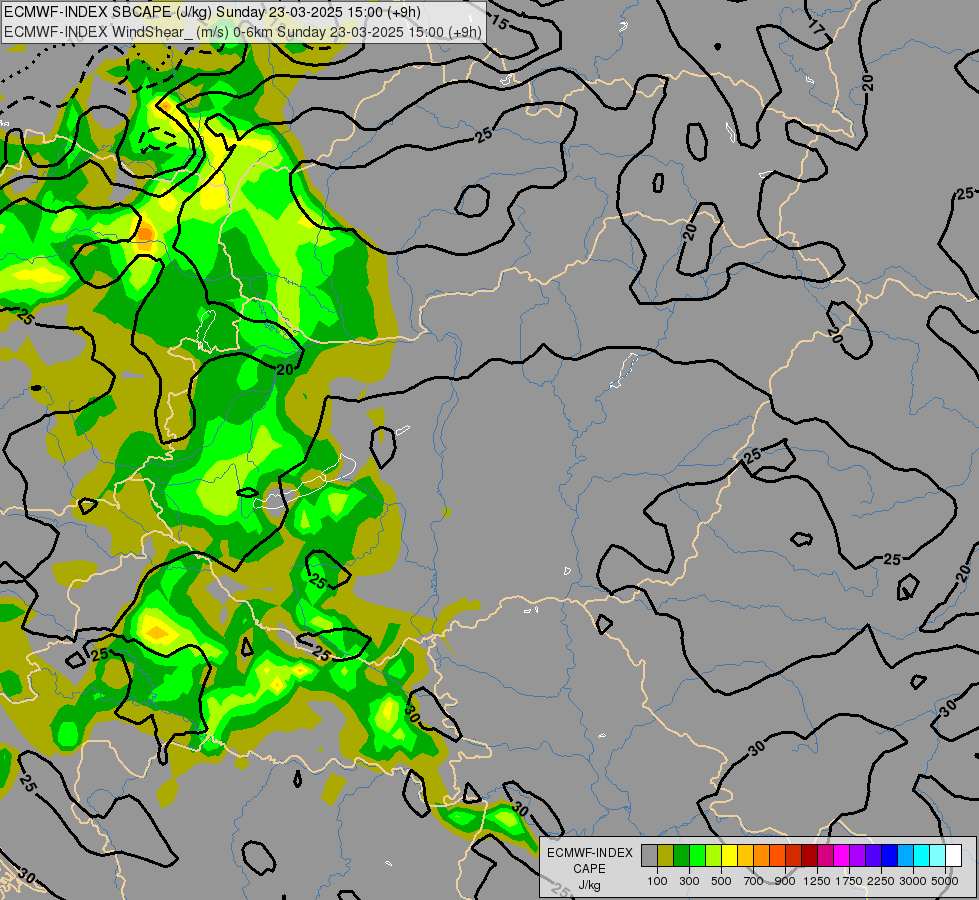Viewport: 979px width, 900px height.
Task: Pick the magenta legend swatch
Action: click(x=841, y=856)
